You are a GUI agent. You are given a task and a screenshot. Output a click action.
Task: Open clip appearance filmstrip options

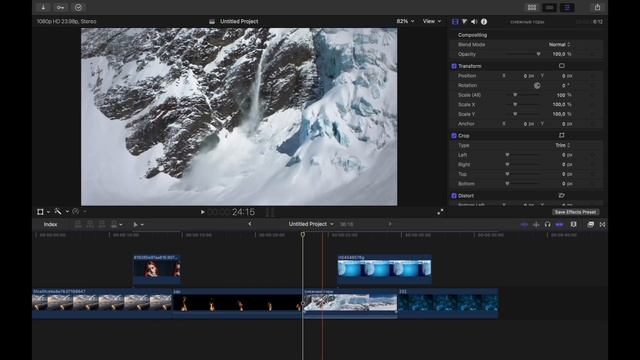[573, 224]
